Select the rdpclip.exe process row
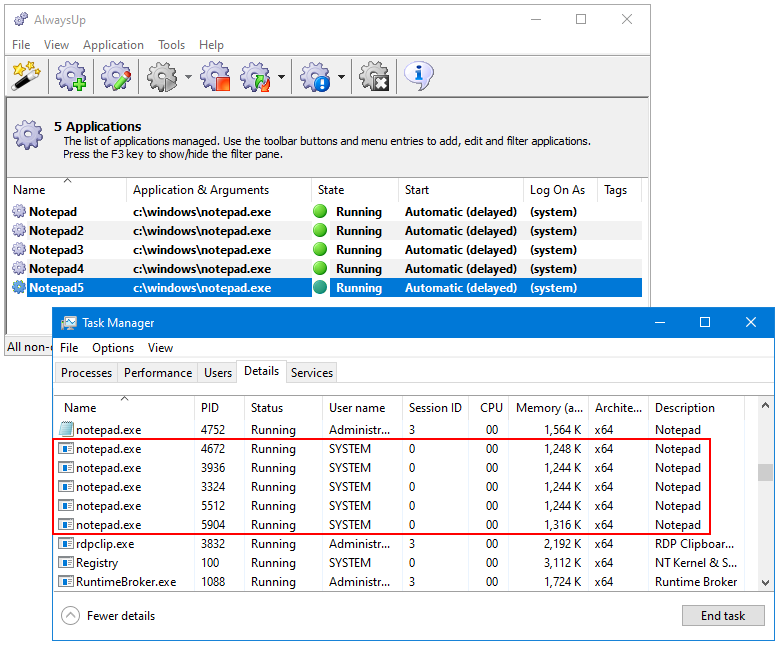The height and width of the screenshot is (646, 780). point(399,544)
